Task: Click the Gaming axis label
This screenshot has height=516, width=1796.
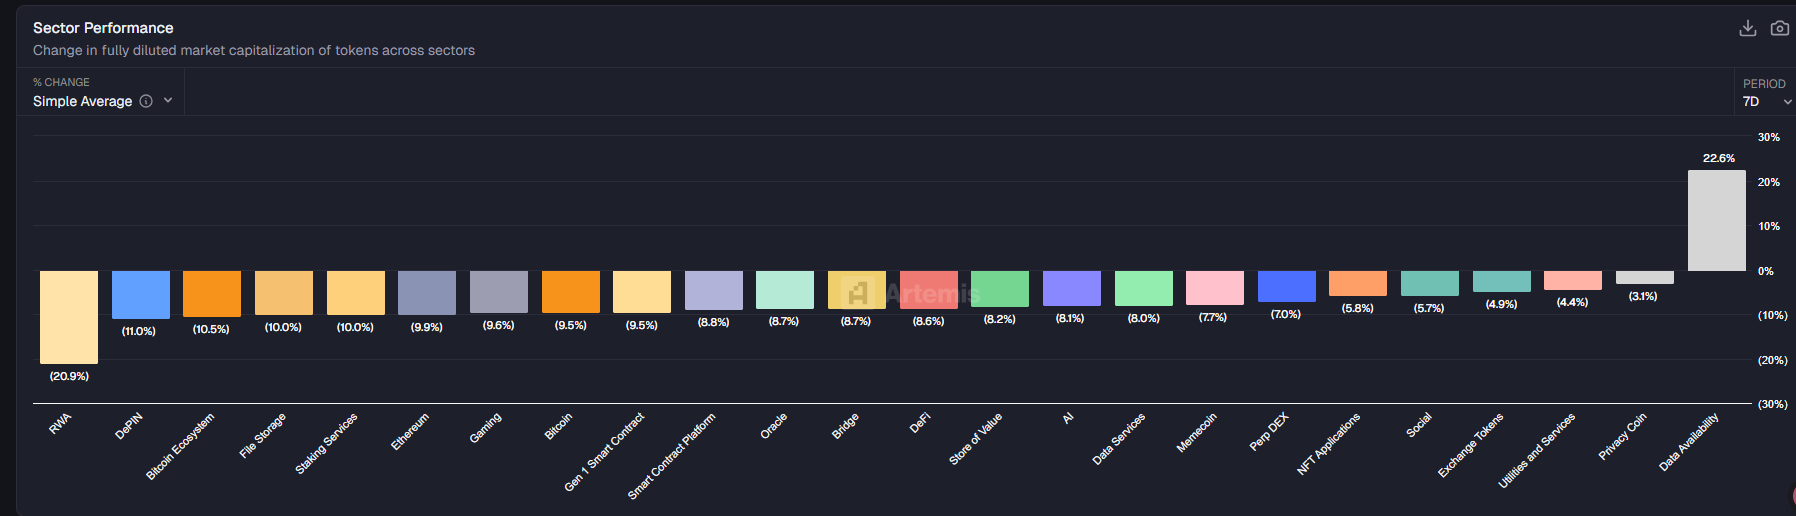Action: pos(485,428)
